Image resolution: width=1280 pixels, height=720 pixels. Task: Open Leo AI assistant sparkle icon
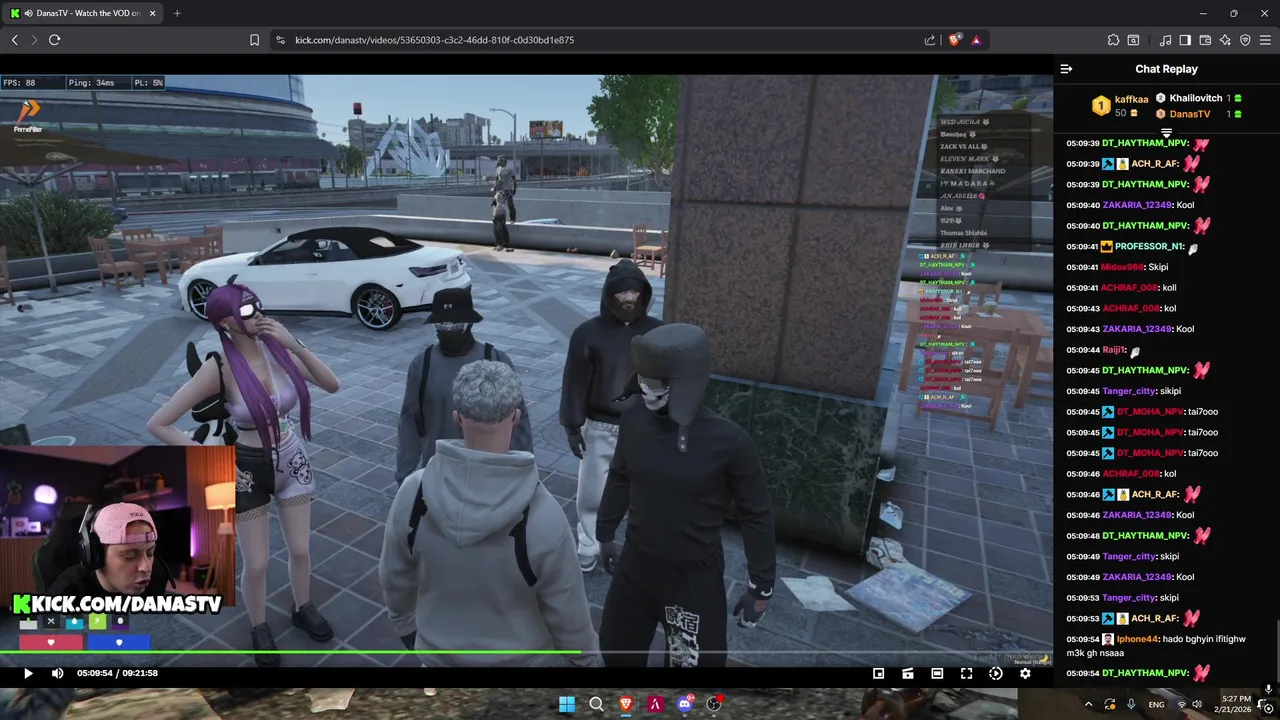[1225, 40]
